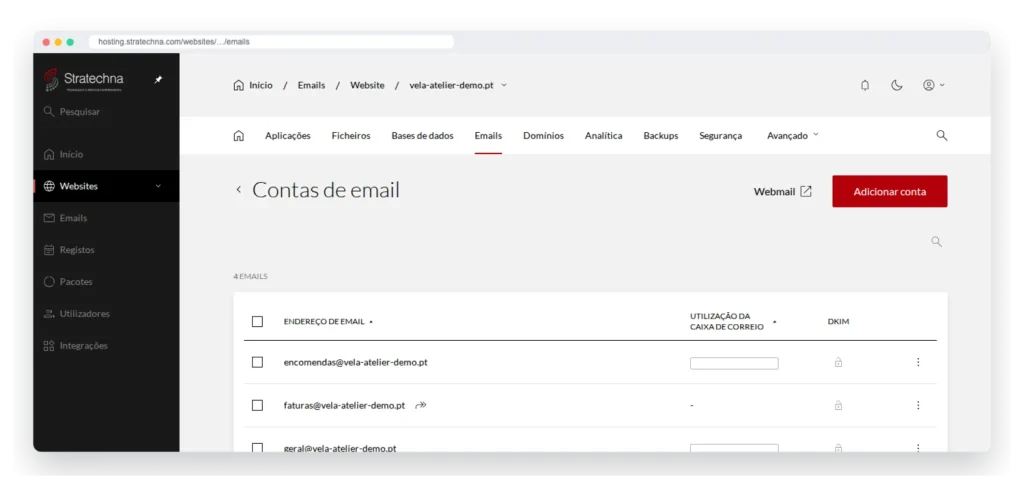
Task: Open Utilizadores in the sidebar
Action: [x=76, y=314]
